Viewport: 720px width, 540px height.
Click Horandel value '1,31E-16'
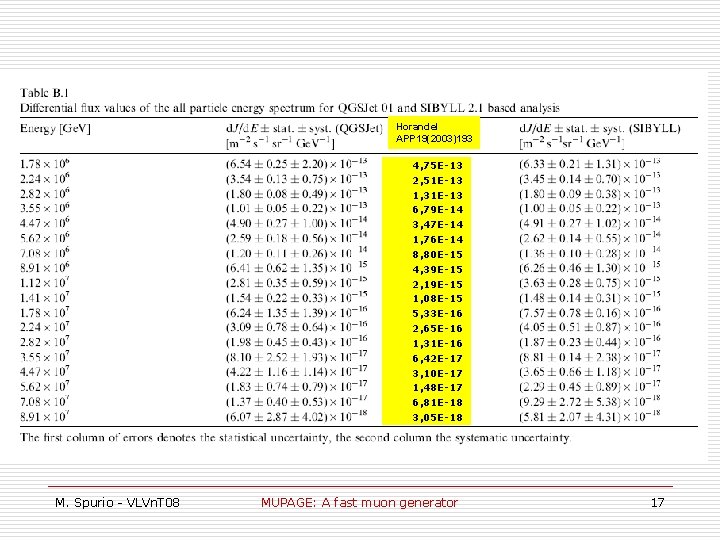pyautogui.click(x=437, y=343)
